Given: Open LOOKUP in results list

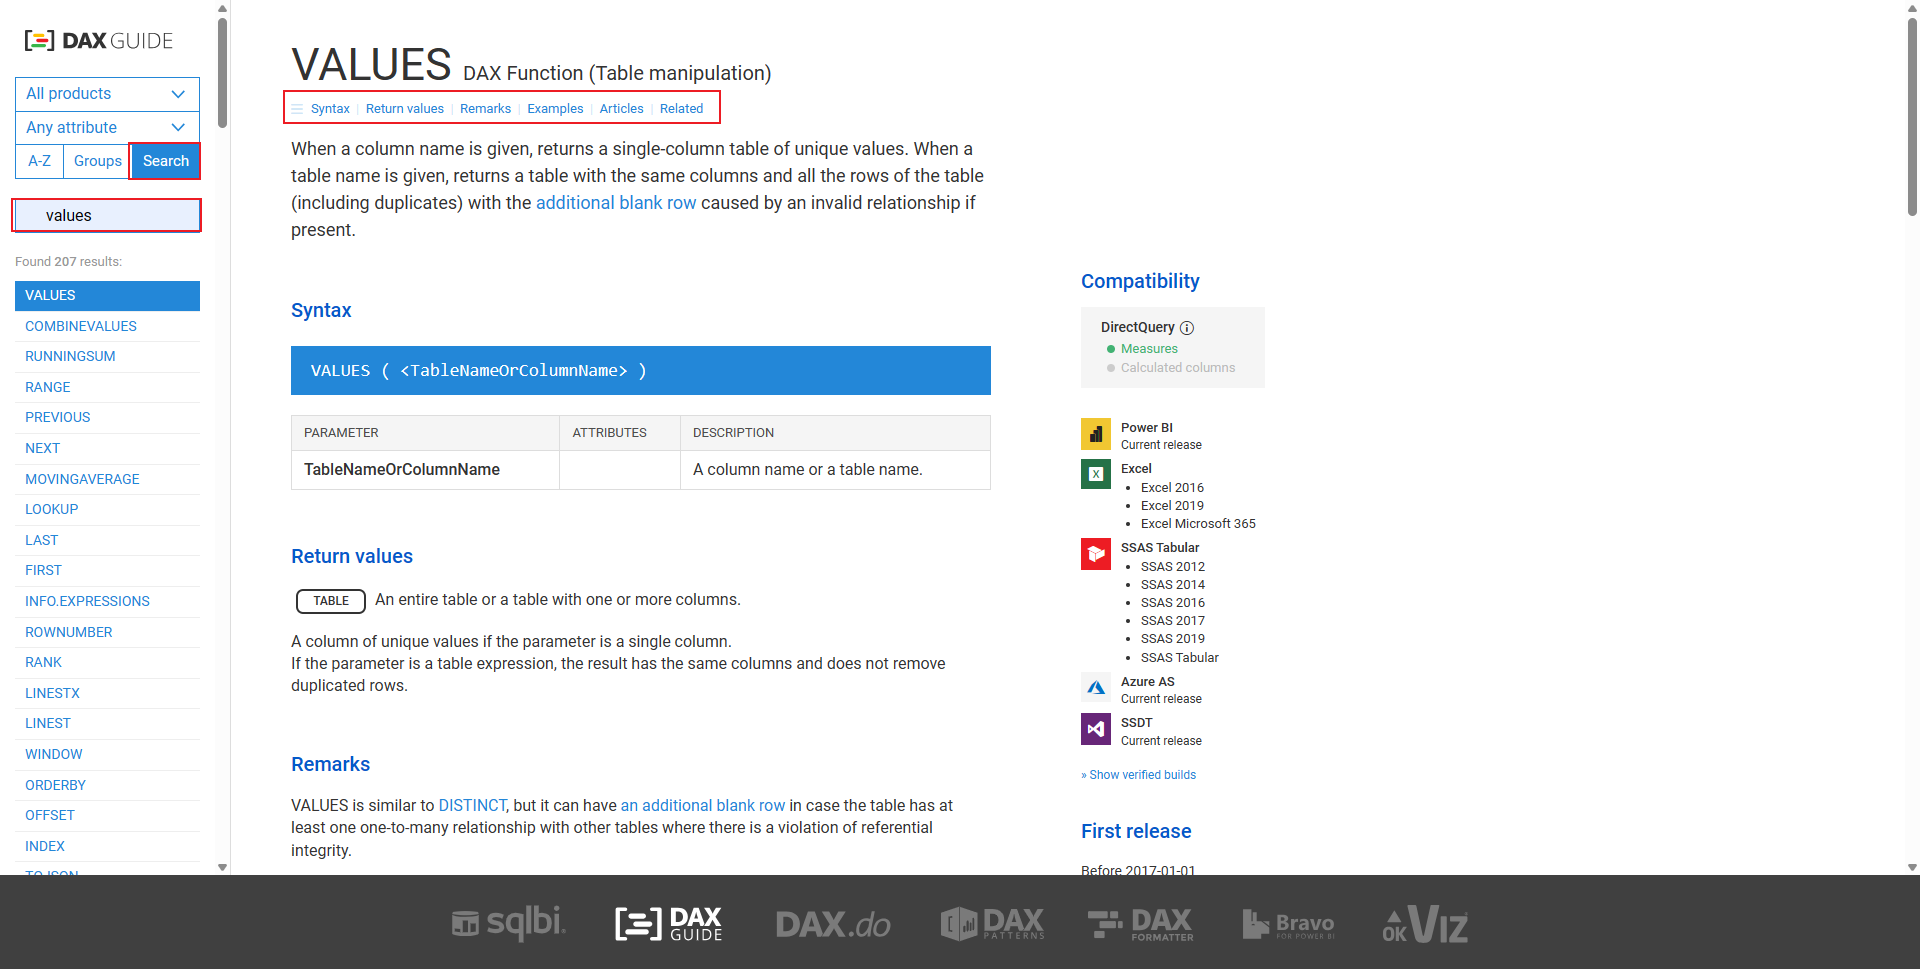Looking at the screenshot, I should (107, 510).
